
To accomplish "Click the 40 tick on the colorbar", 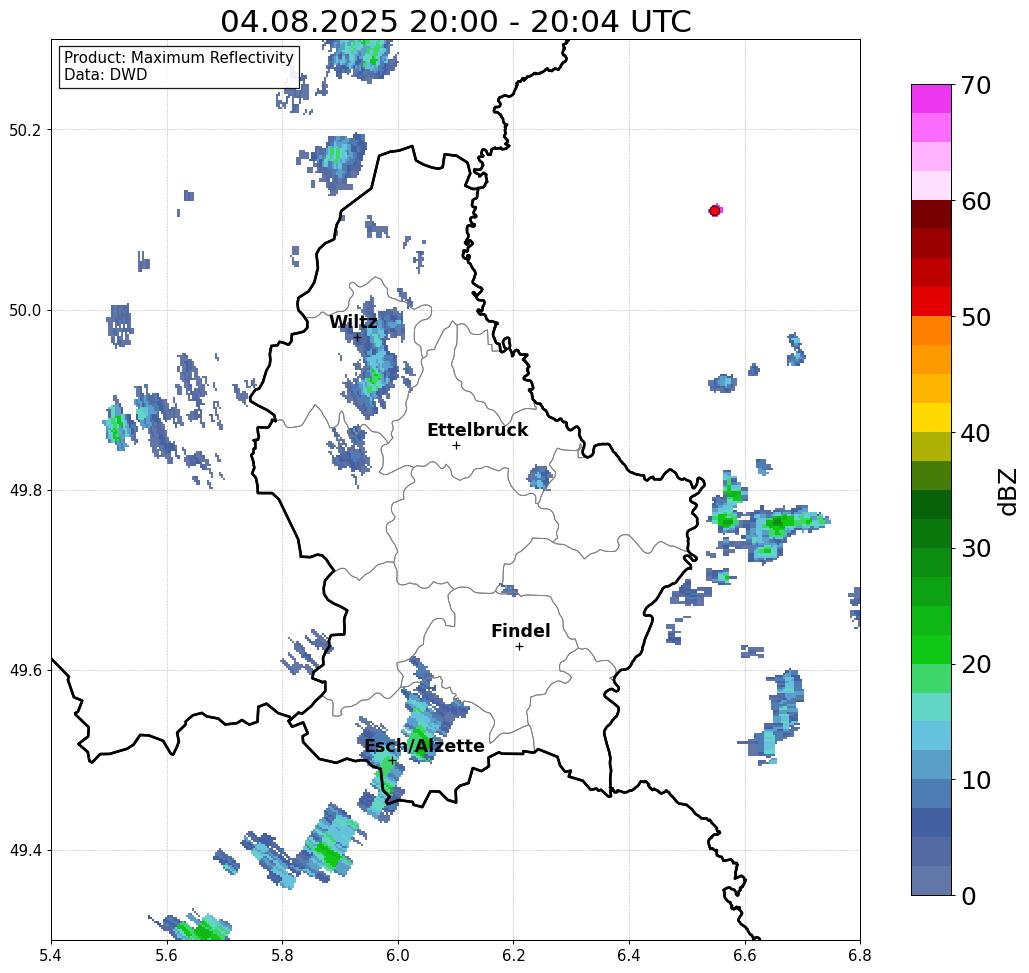I will coord(976,433).
